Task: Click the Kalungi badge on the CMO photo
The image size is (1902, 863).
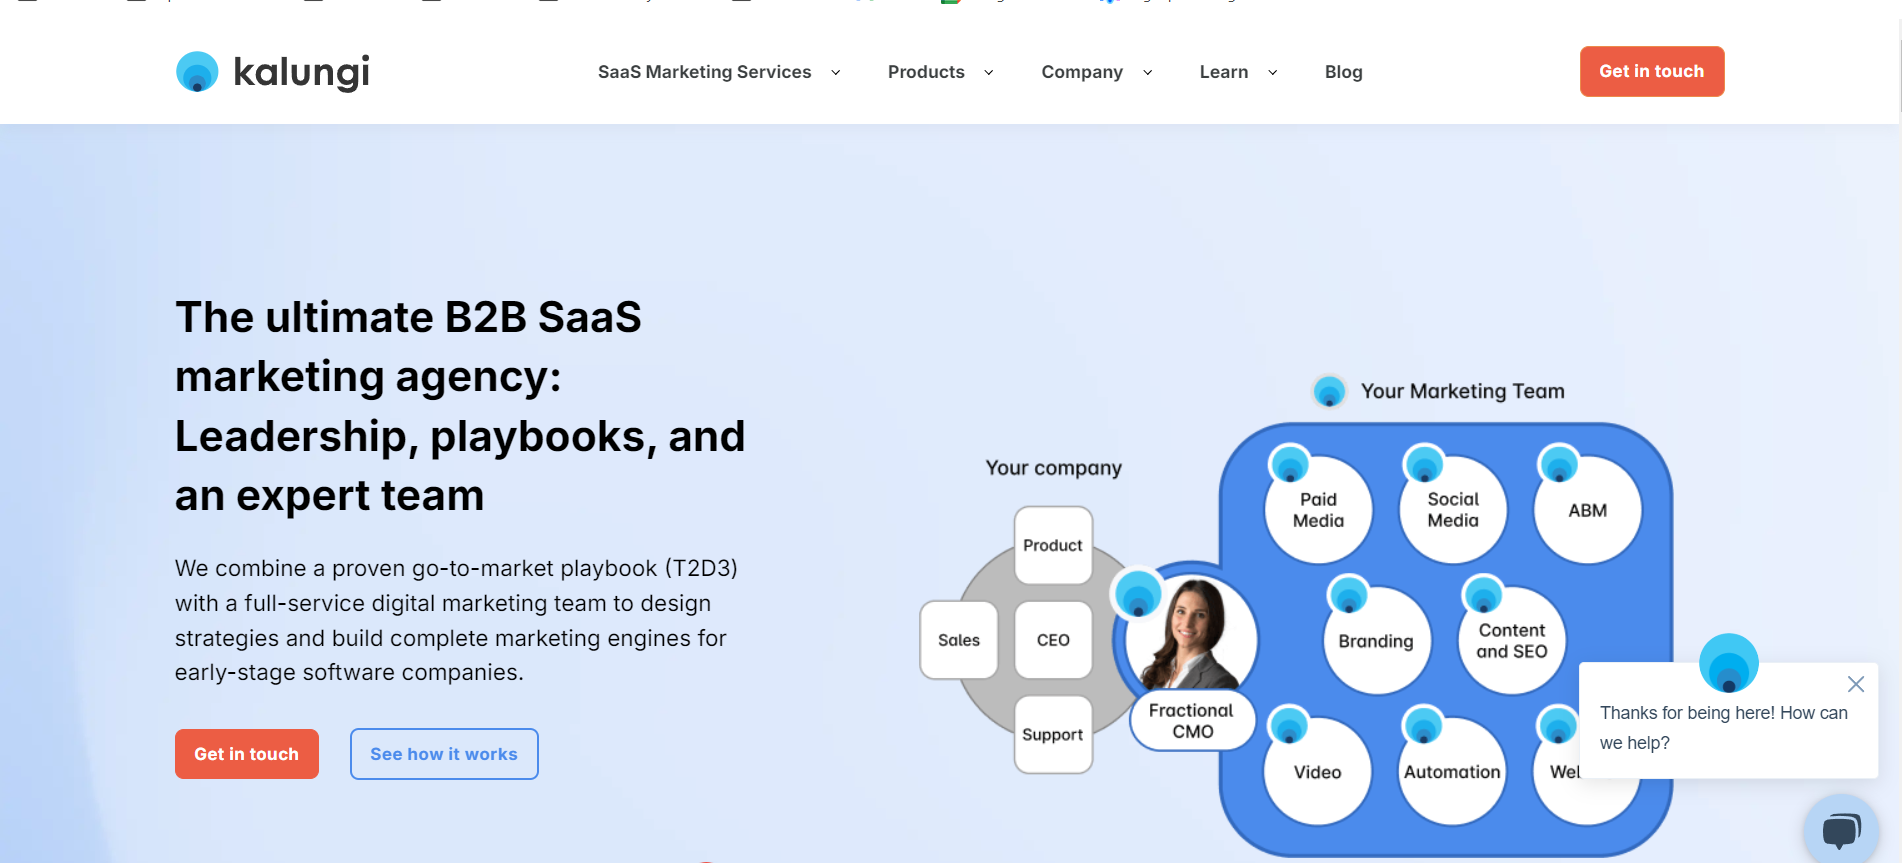Action: point(1138,595)
